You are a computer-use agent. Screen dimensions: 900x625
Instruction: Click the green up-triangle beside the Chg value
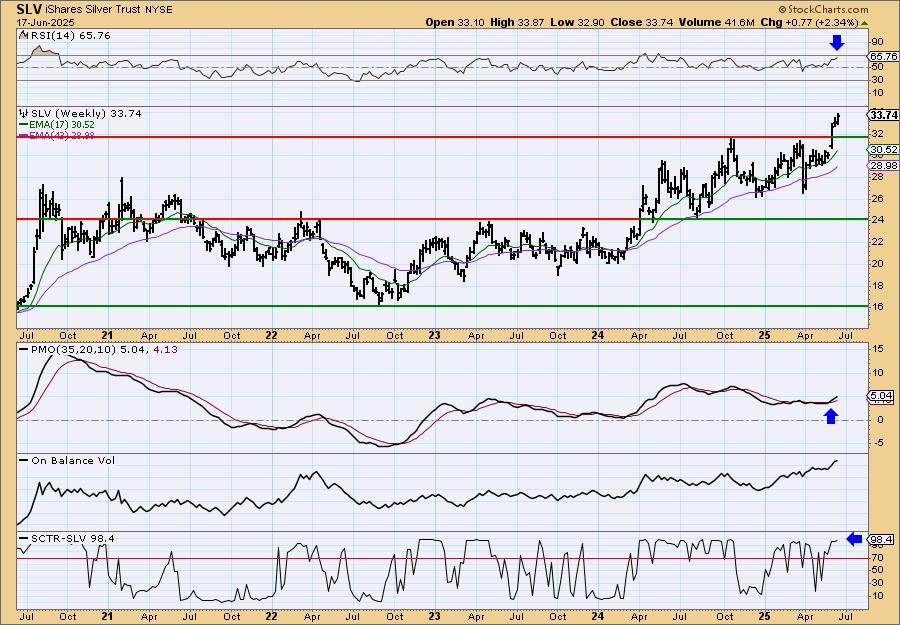click(864, 23)
